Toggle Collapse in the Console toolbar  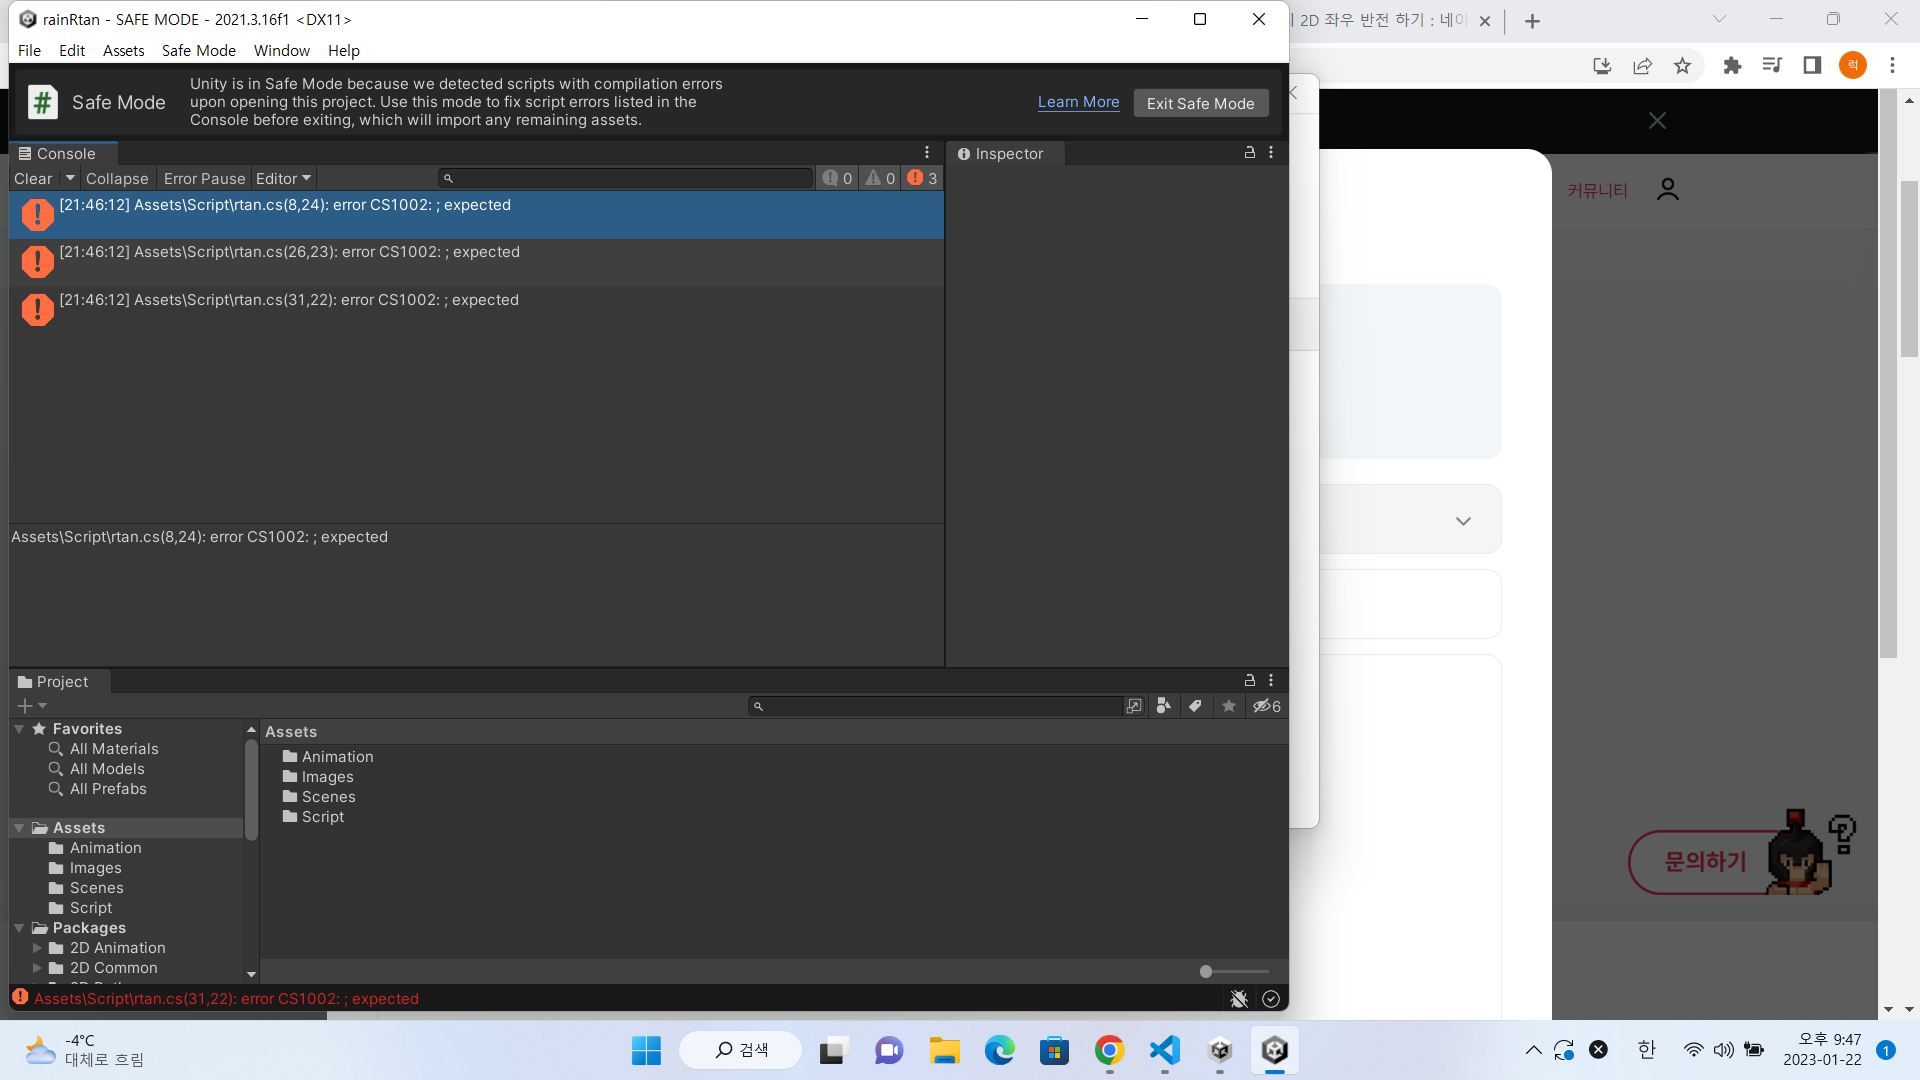(117, 178)
